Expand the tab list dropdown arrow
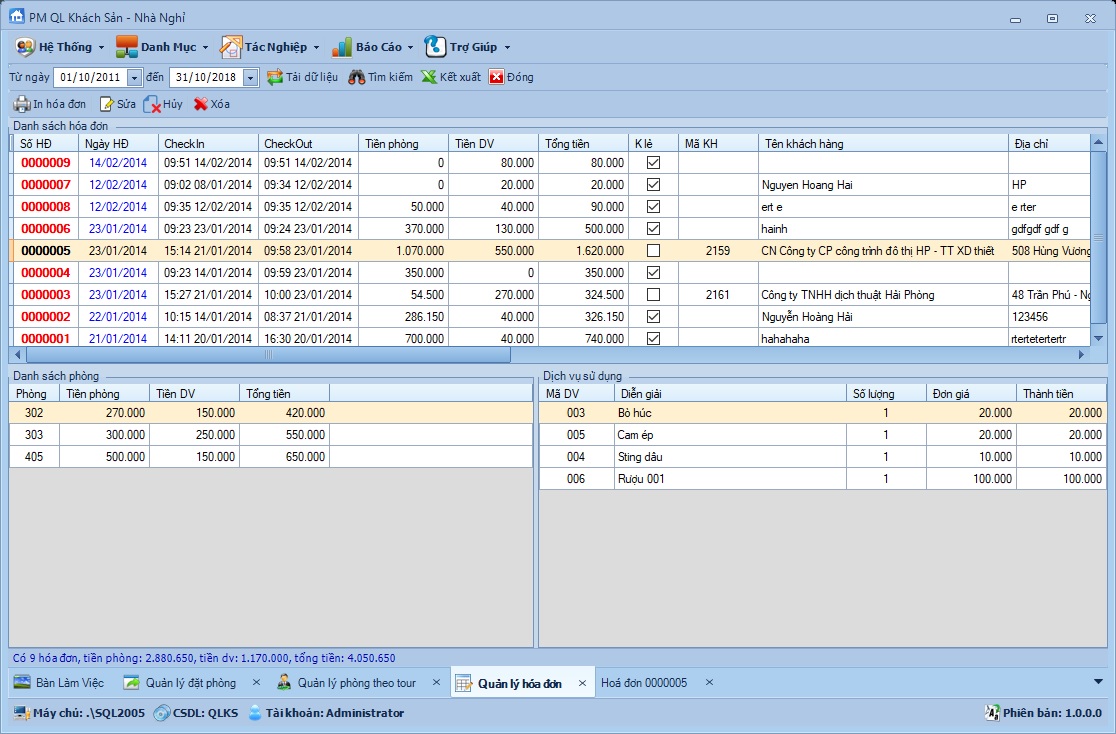The height and width of the screenshot is (734, 1116). 1099,682
